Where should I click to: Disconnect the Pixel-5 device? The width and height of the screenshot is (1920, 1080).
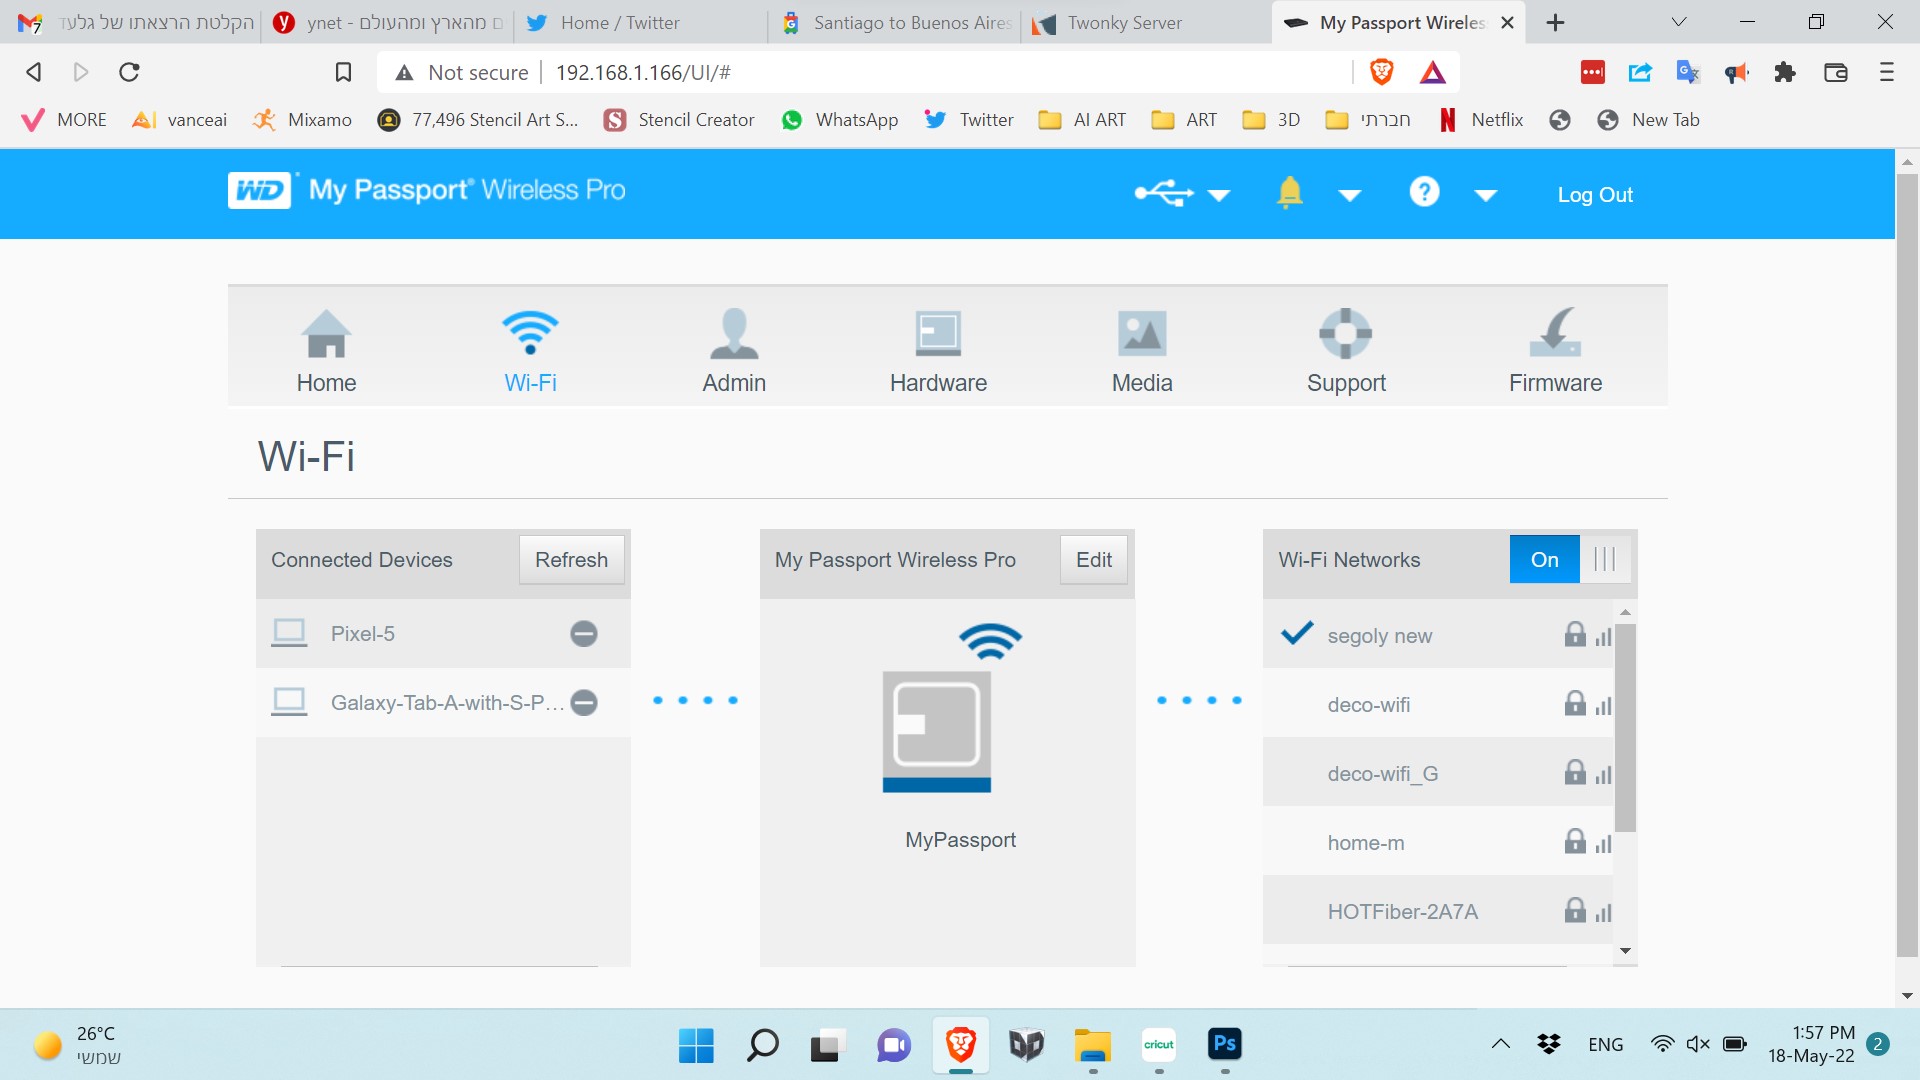tap(584, 633)
